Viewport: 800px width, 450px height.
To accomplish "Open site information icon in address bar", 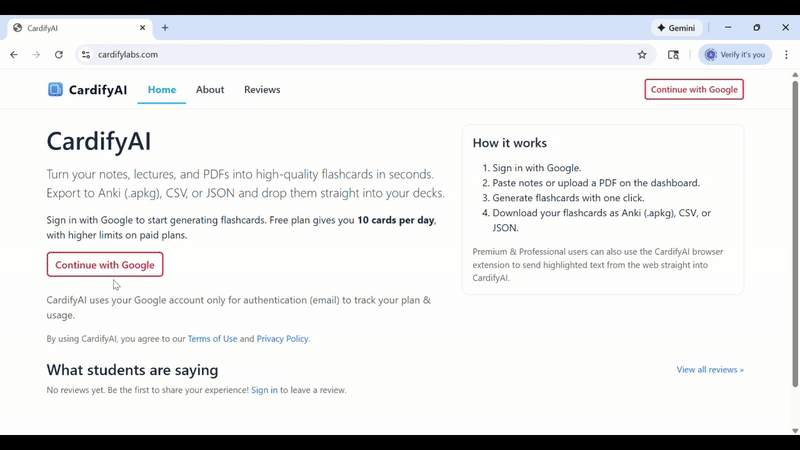I will [86, 55].
